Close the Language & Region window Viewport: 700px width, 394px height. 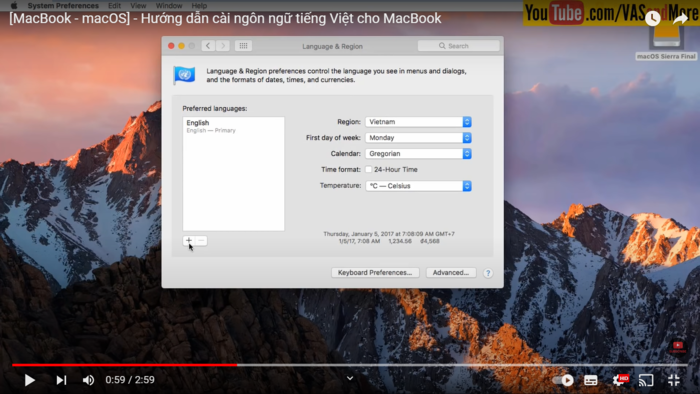point(171,46)
